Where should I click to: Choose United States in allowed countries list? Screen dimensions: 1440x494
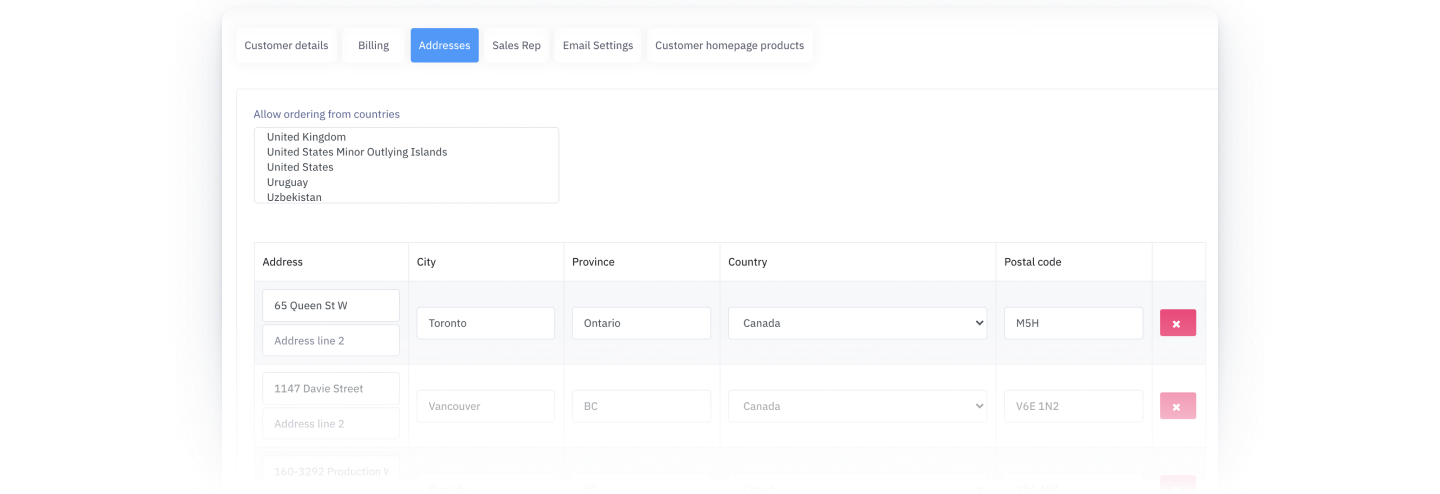point(300,167)
